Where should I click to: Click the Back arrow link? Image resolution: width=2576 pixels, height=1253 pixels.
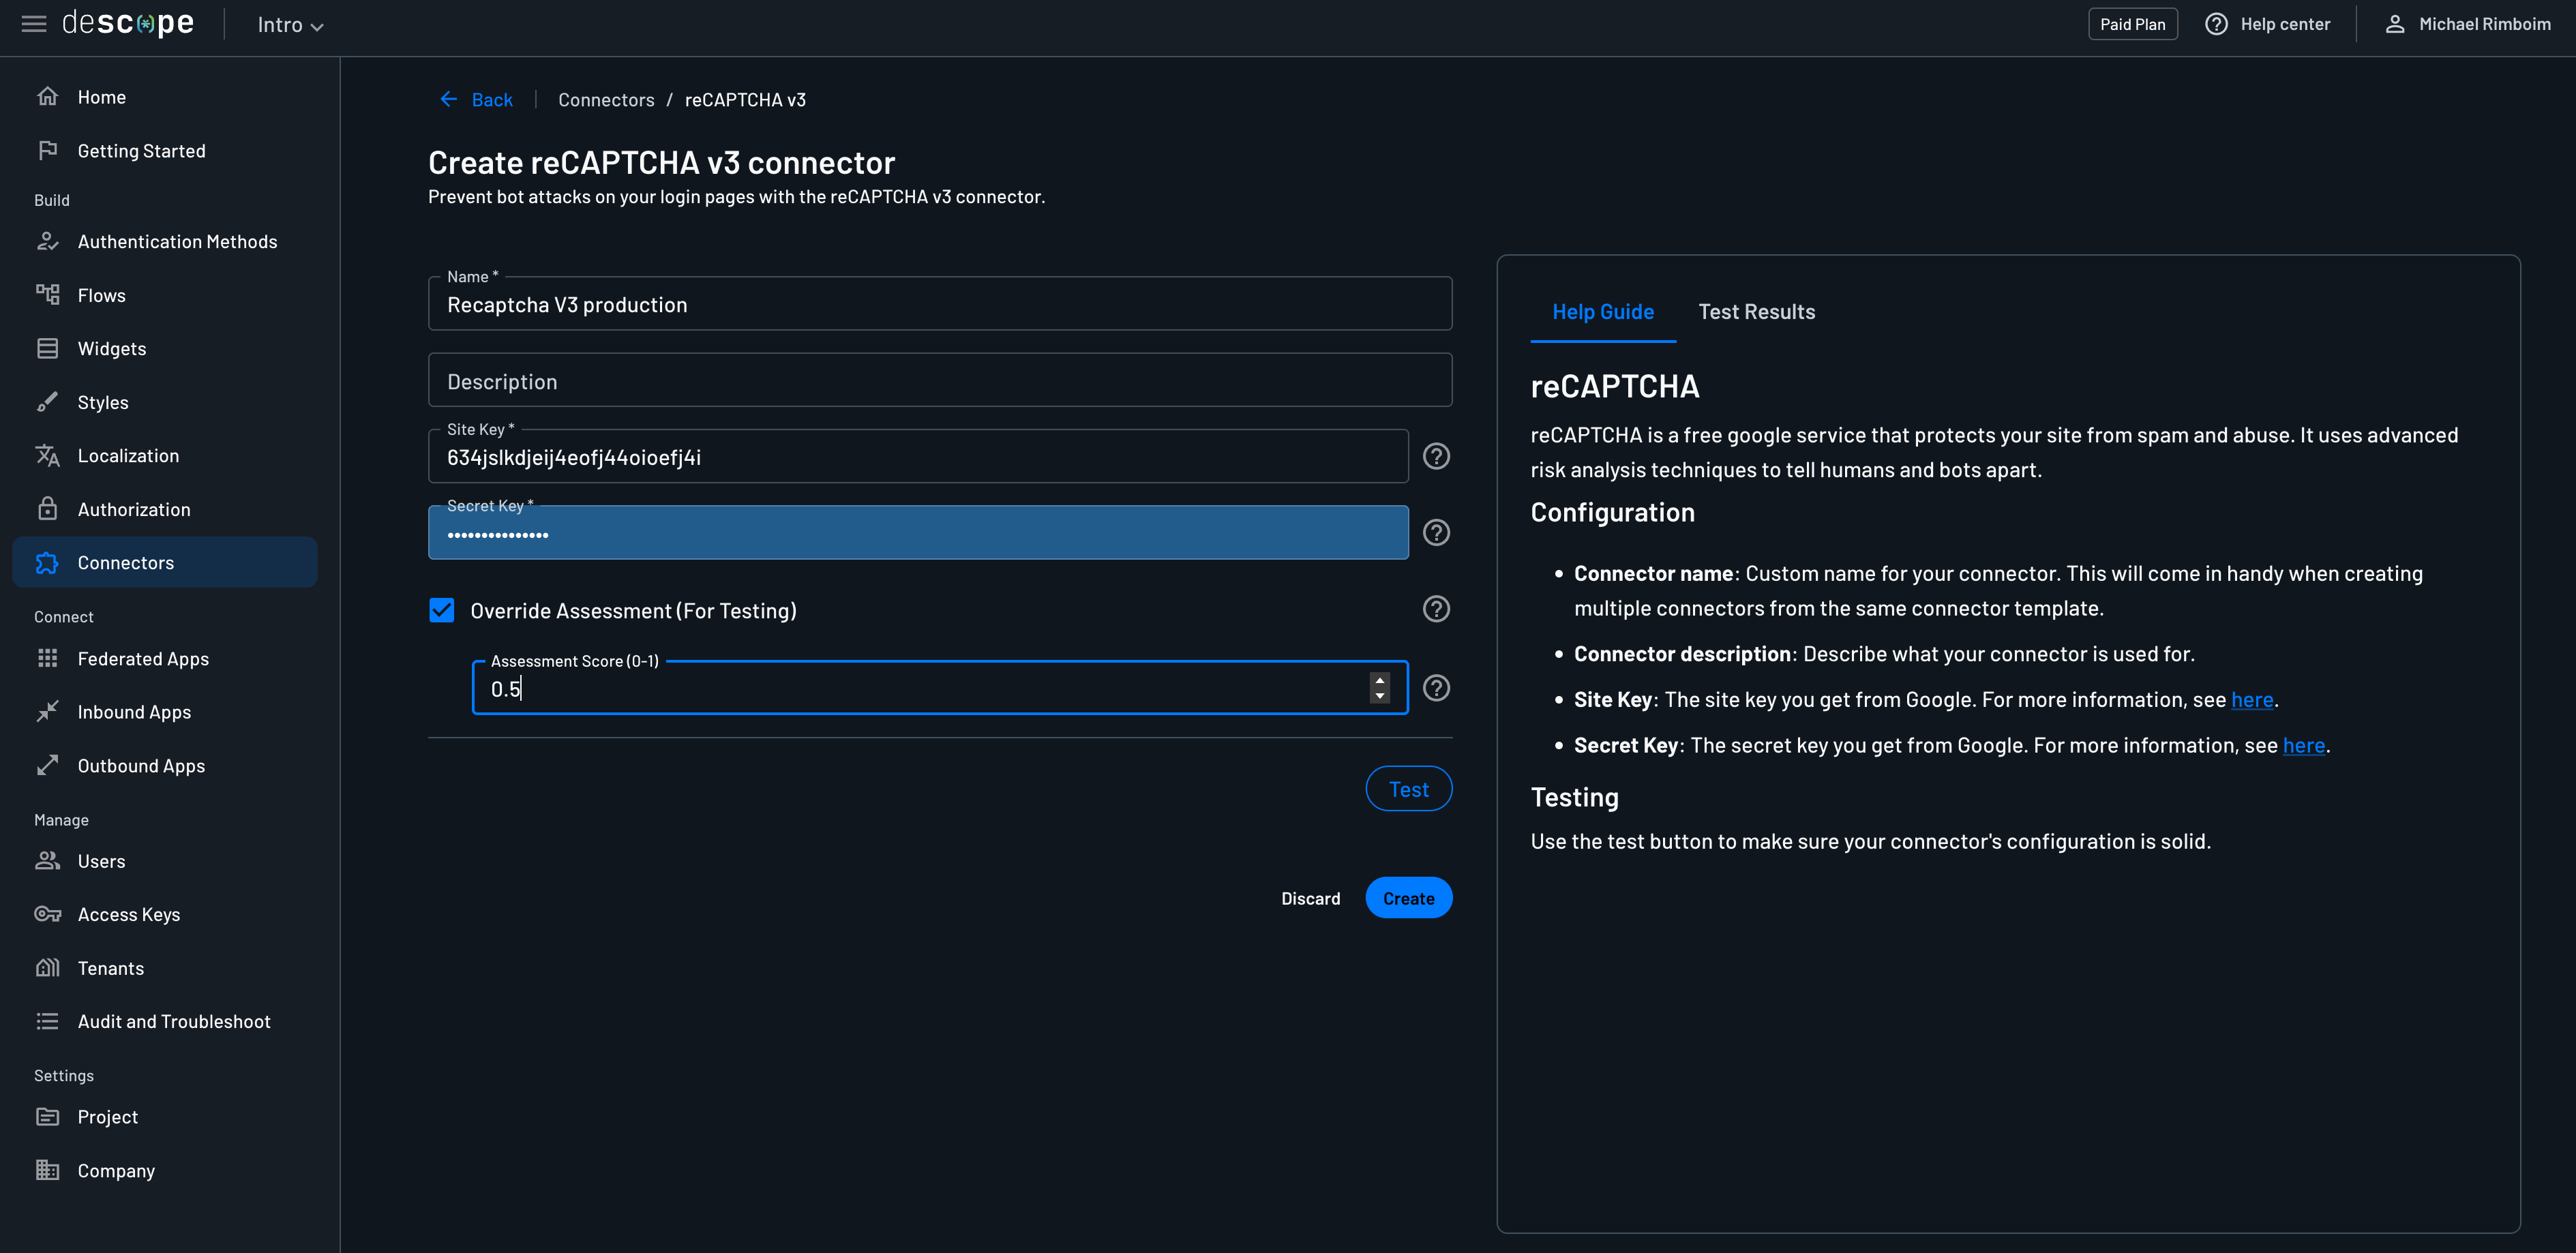click(476, 99)
